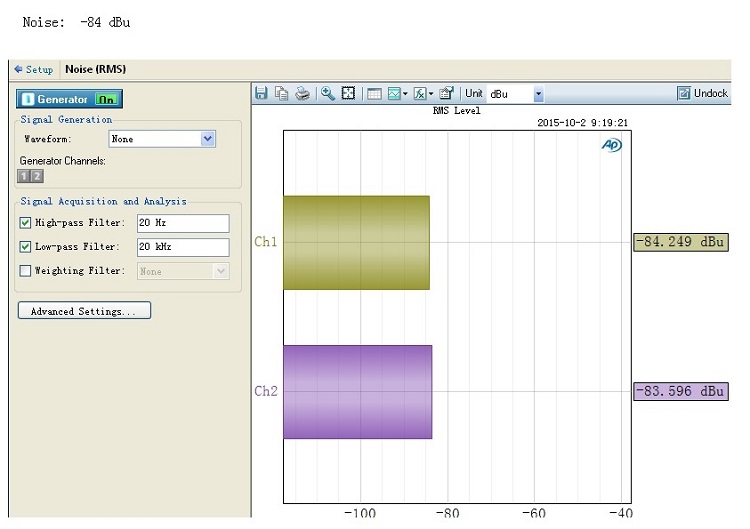Click the fit-to-window zoom icon
This screenshot has height=529, width=750.
pos(347,94)
